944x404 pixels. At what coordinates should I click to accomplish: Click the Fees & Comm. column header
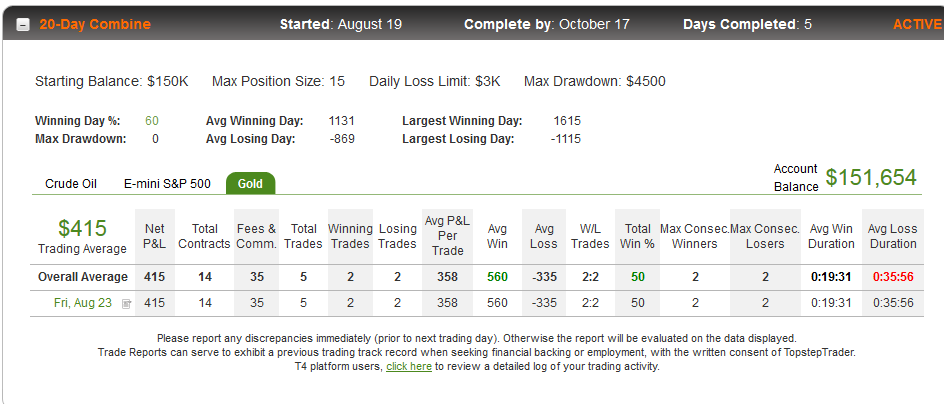(x=256, y=236)
